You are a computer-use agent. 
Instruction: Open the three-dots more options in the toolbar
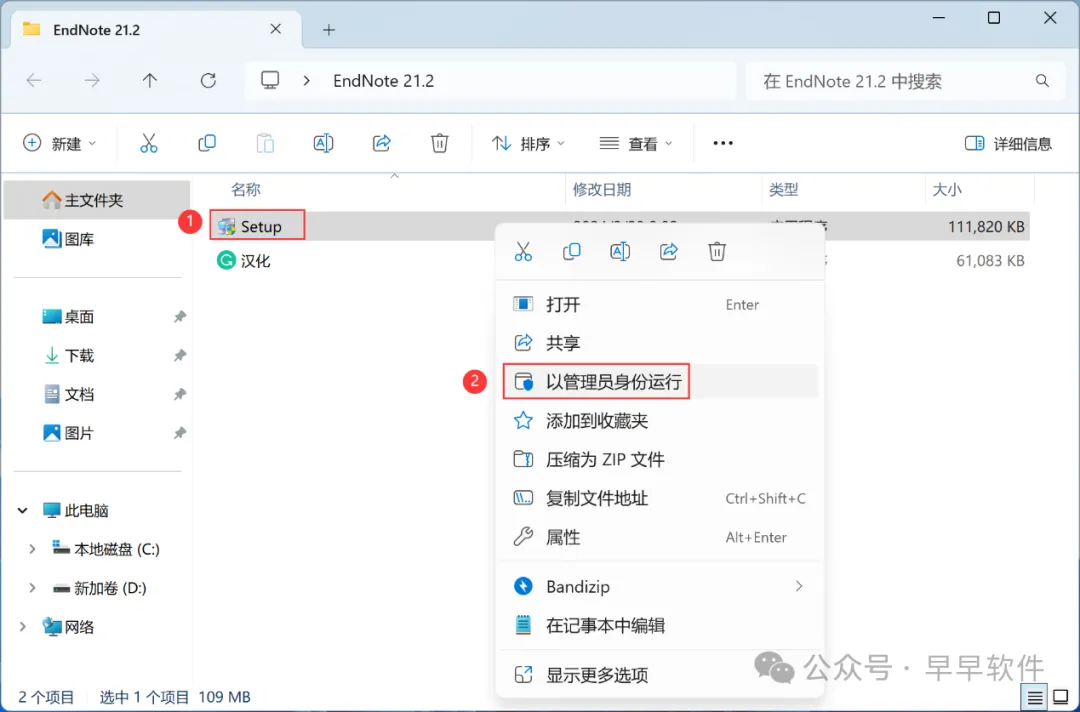coord(723,143)
